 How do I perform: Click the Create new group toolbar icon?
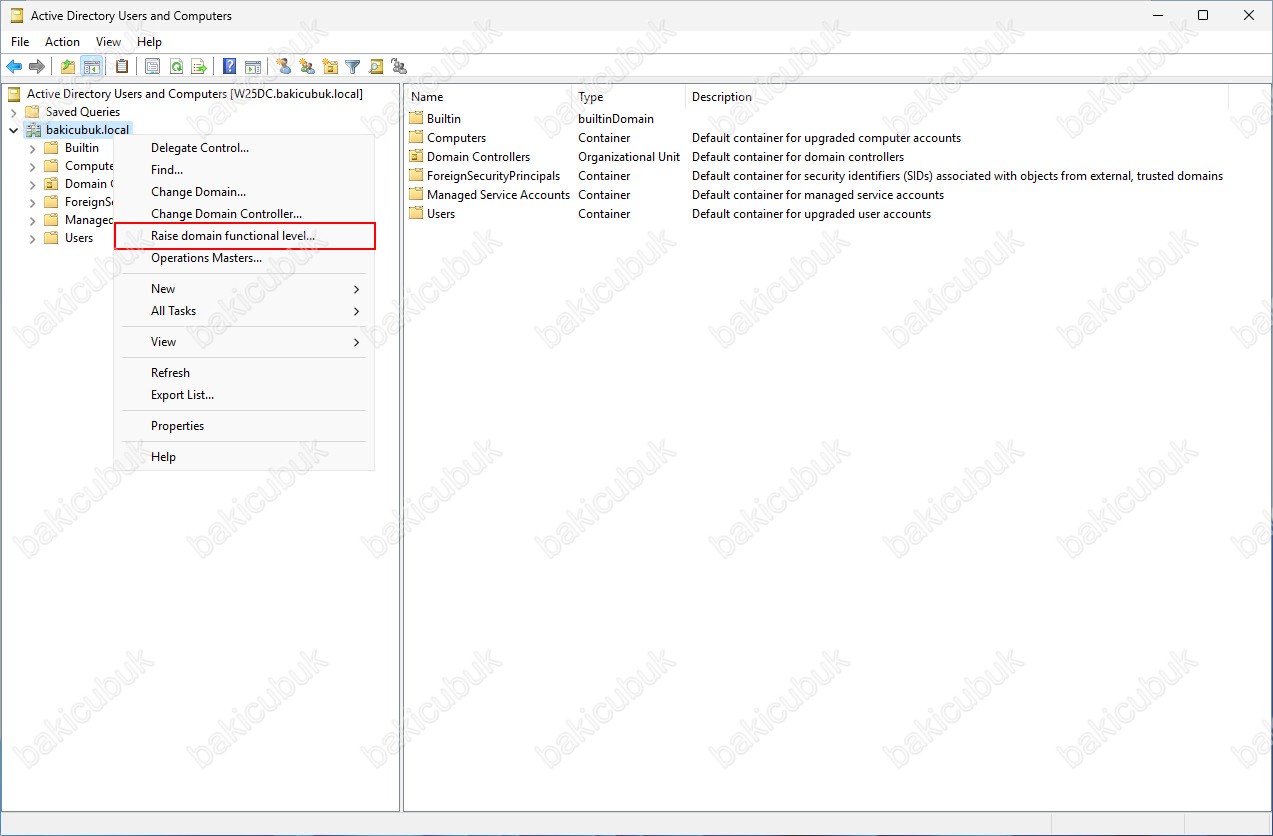coord(307,67)
